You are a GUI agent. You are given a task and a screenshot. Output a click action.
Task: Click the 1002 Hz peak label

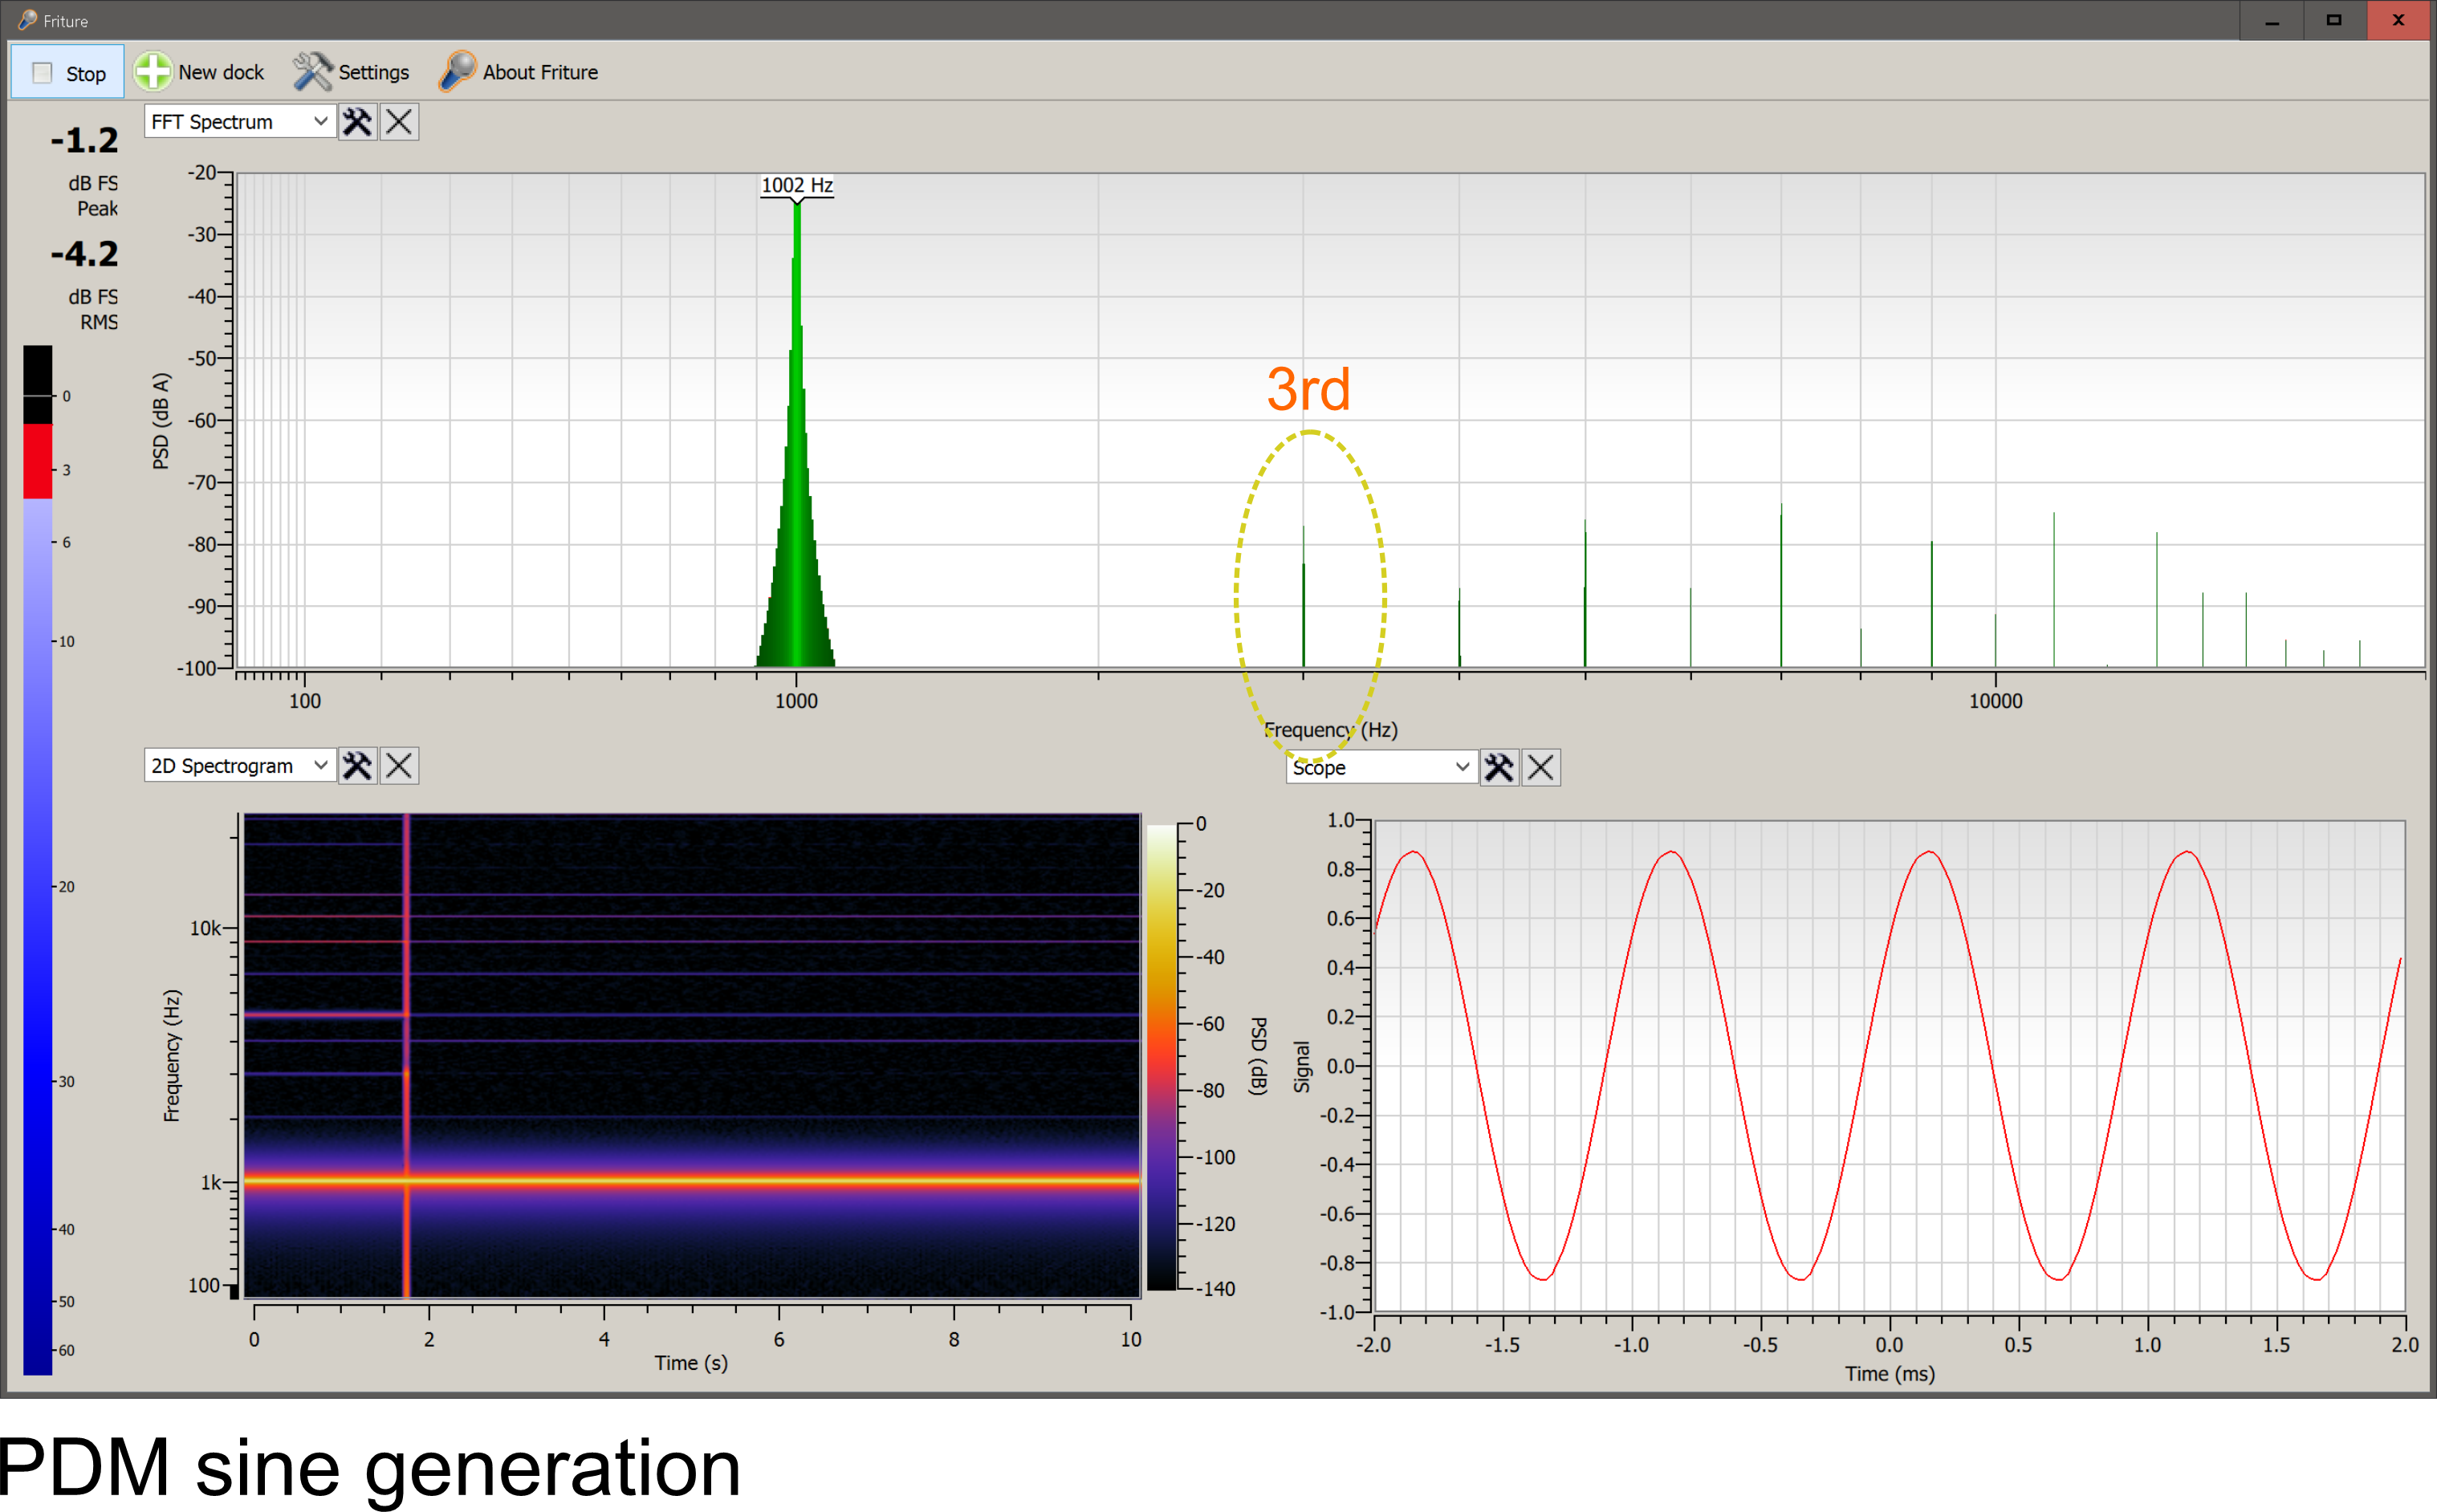[x=797, y=185]
